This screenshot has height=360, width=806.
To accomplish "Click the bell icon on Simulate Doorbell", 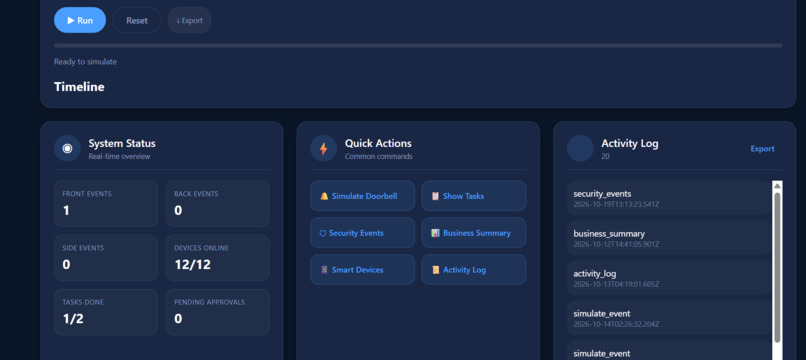I will (x=324, y=196).
